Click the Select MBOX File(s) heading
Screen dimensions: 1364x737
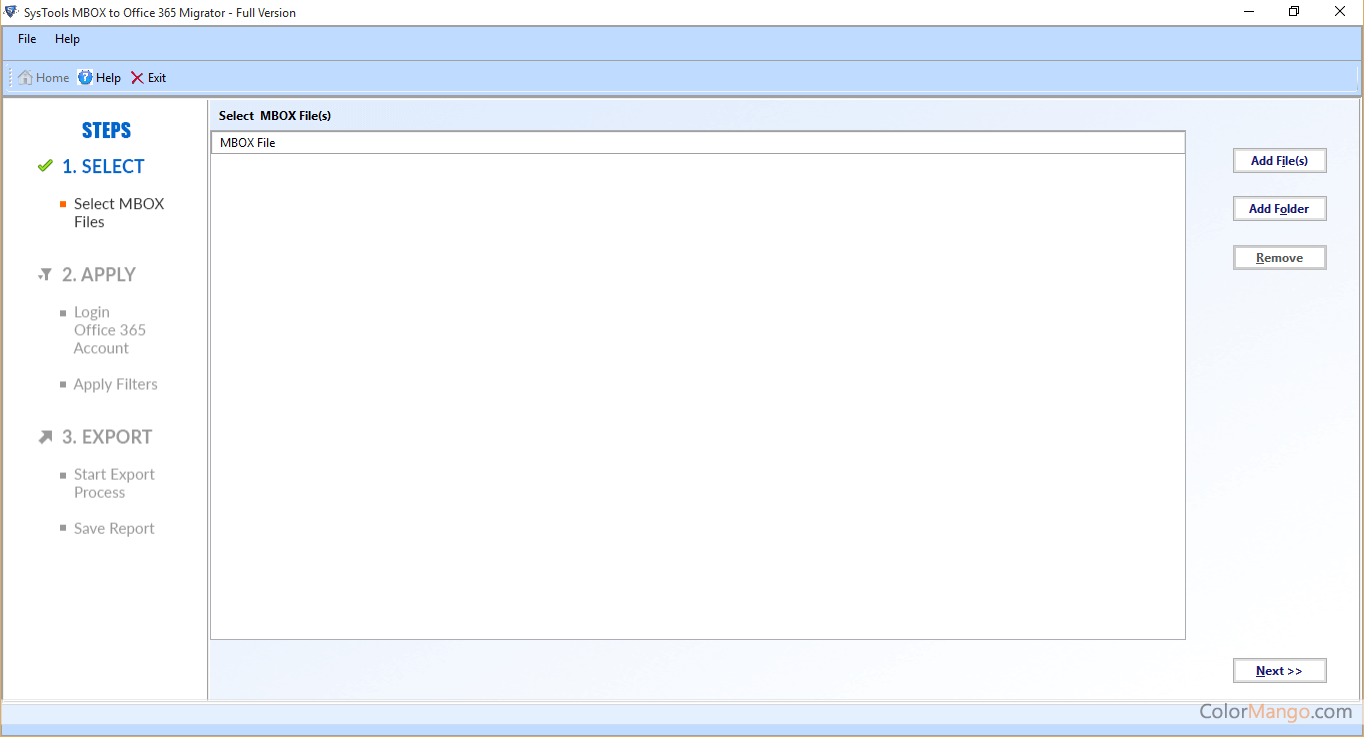[275, 115]
